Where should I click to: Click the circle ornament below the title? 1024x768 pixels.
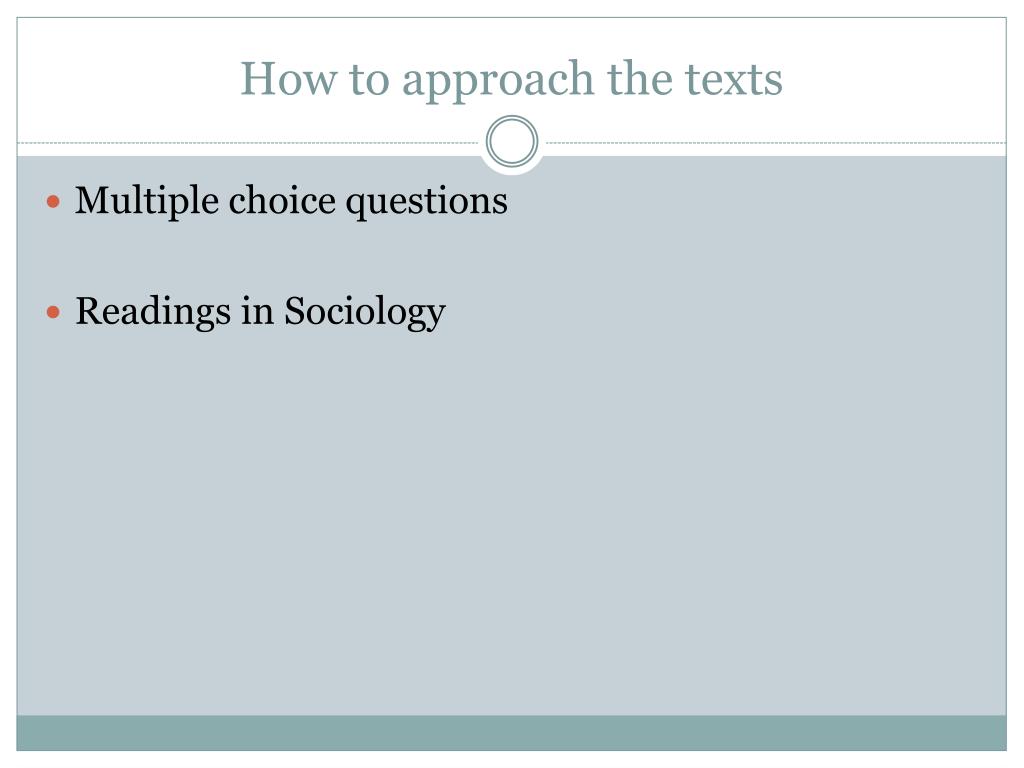[x=512, y=141]
